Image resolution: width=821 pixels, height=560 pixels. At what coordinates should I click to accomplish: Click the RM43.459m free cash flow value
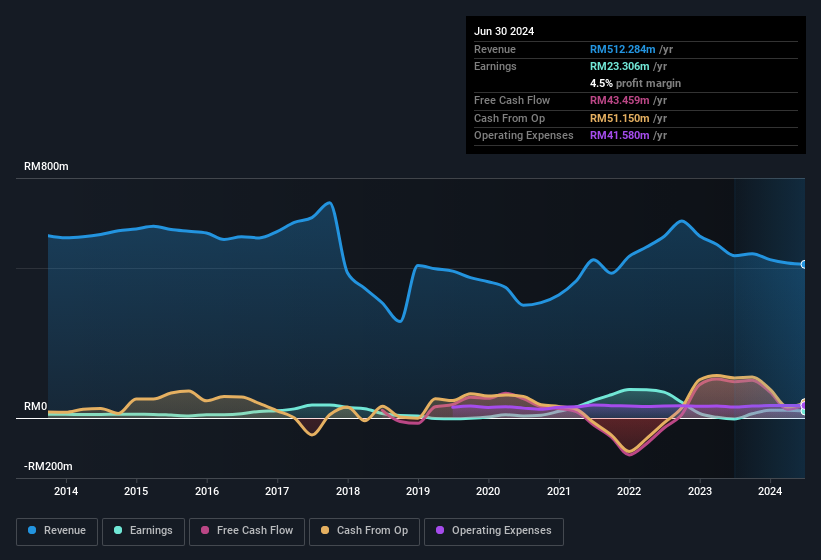click(619, 100)
